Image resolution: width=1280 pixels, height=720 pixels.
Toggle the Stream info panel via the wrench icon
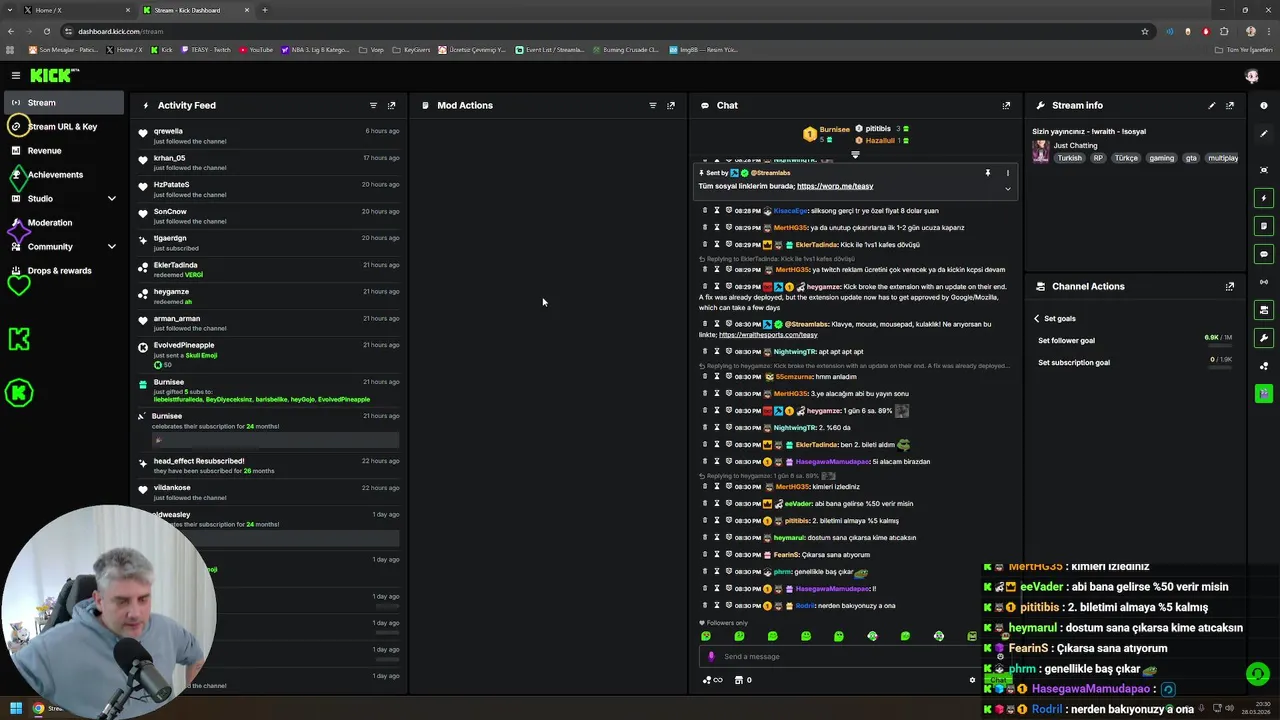[1264, 338]
